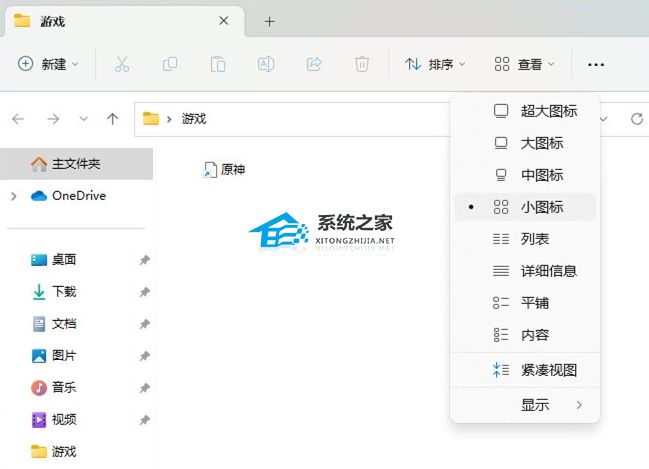This screenshot has width=649, height=469.
Task: Click the Paste clipboard icon
Action: tap(218, 64)
